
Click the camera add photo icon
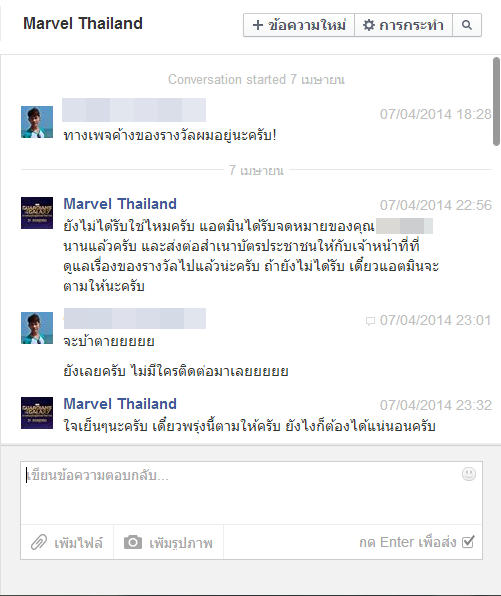click(133, 542)
